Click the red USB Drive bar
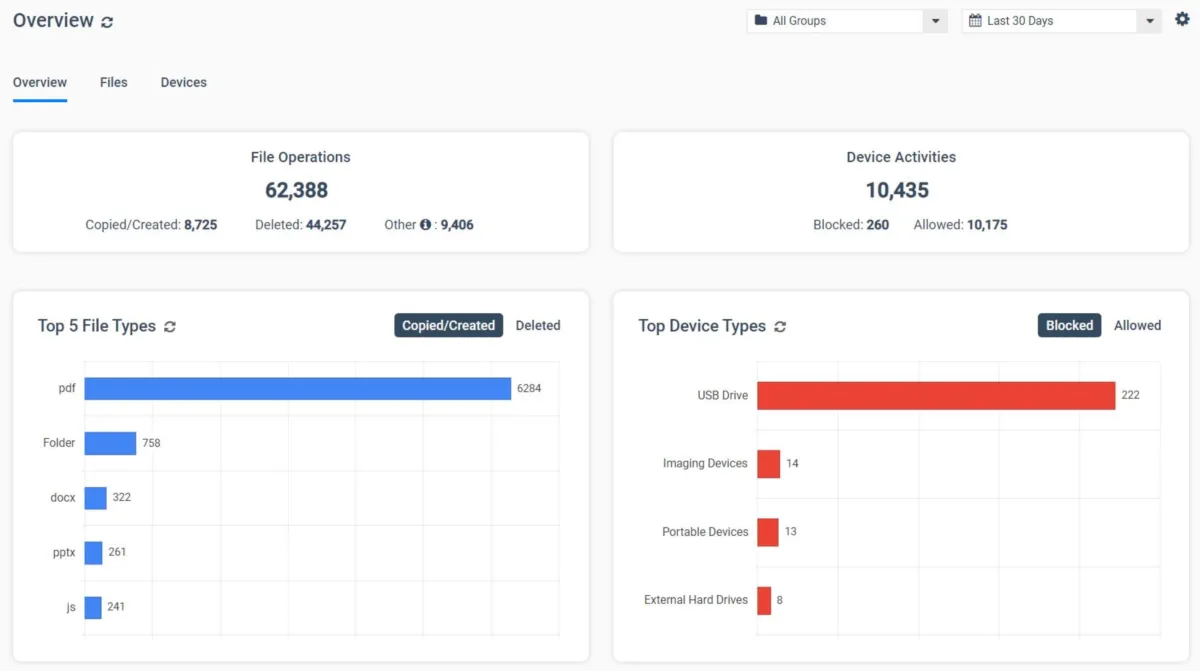The height and width of the screenshot is (671, 1200). pyautogui.click(x=935, y=395)
